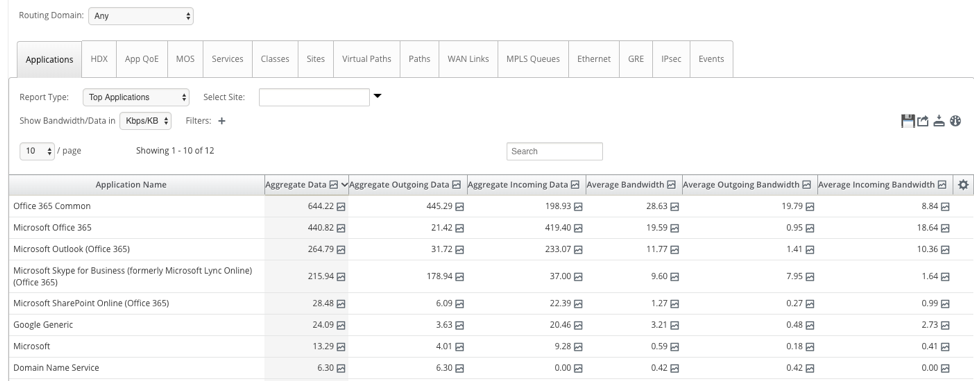The image size is (974, 381).
Task: Open graph icon beside 440.82 value
Action: pyautogui.click(x=341, y=228)
